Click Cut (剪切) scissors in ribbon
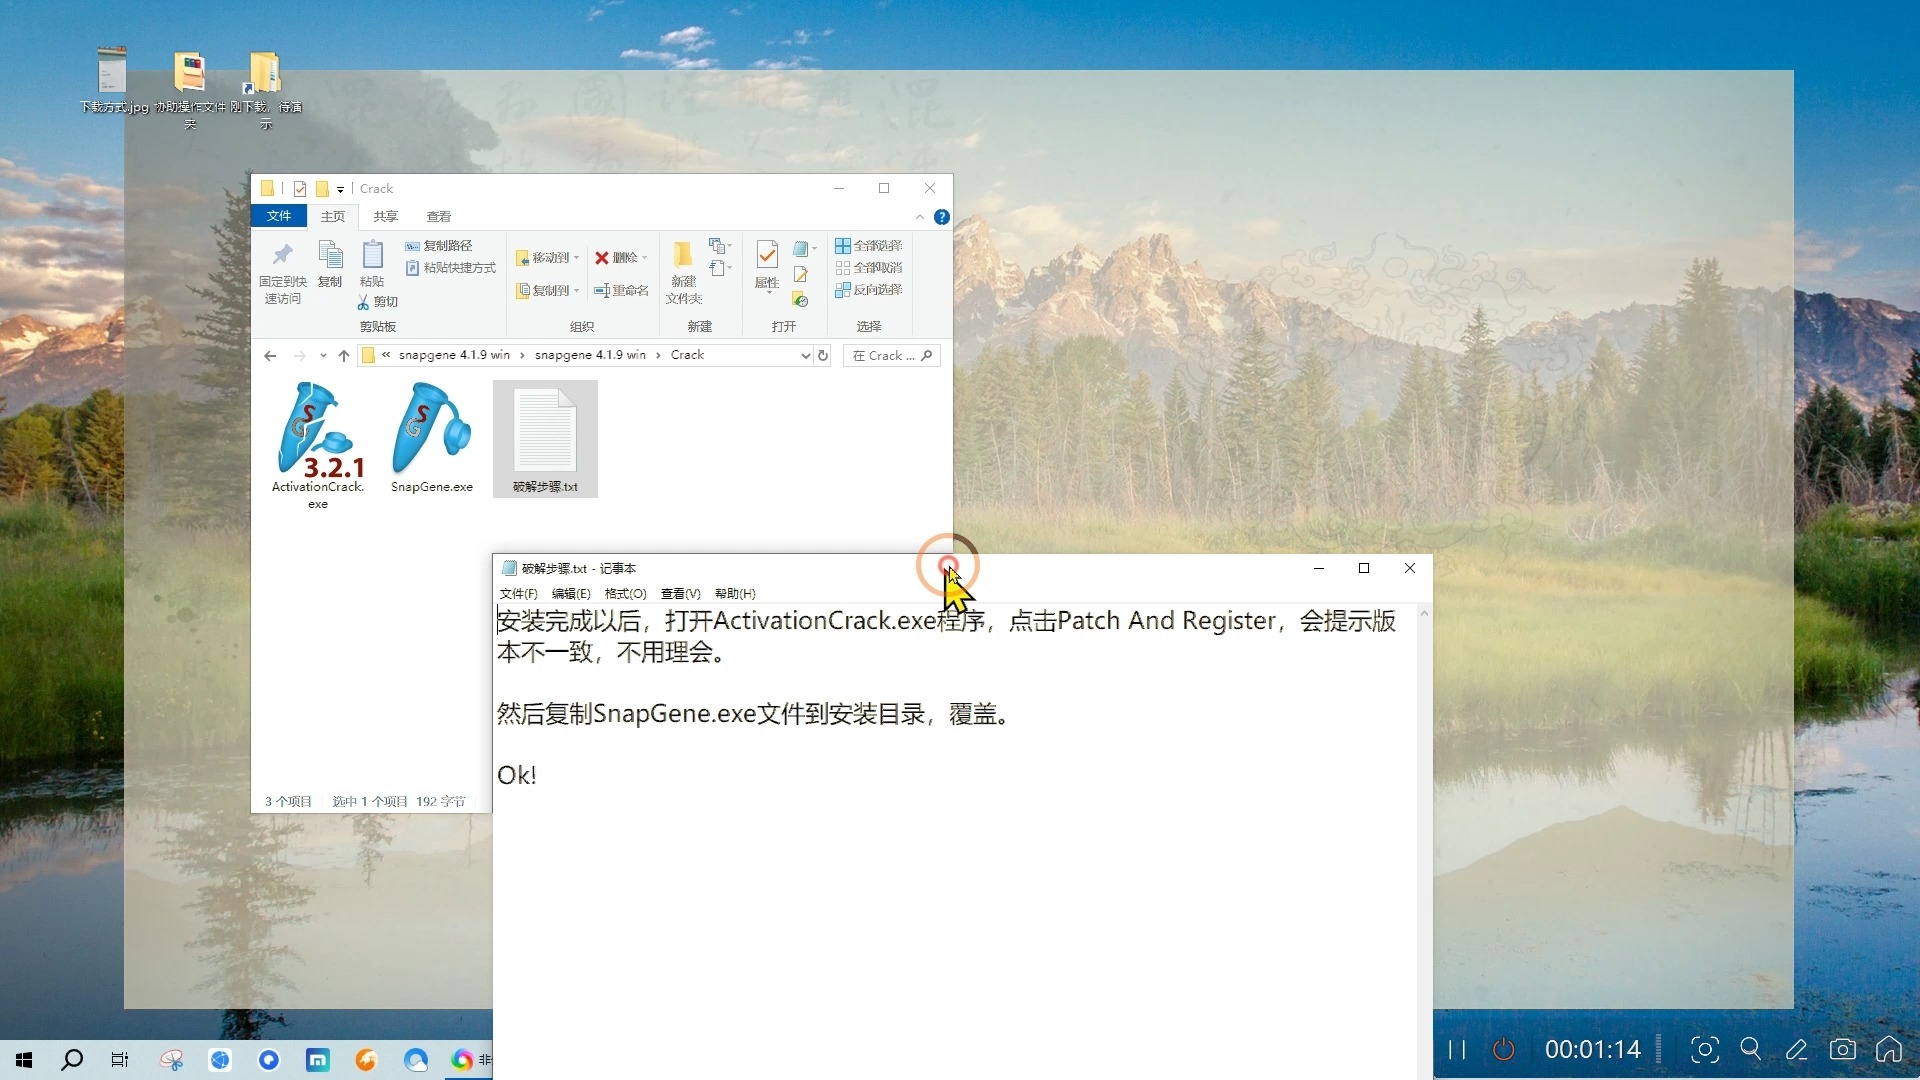This screenshot has height=1080, width=1920. (x=378, y=301)
